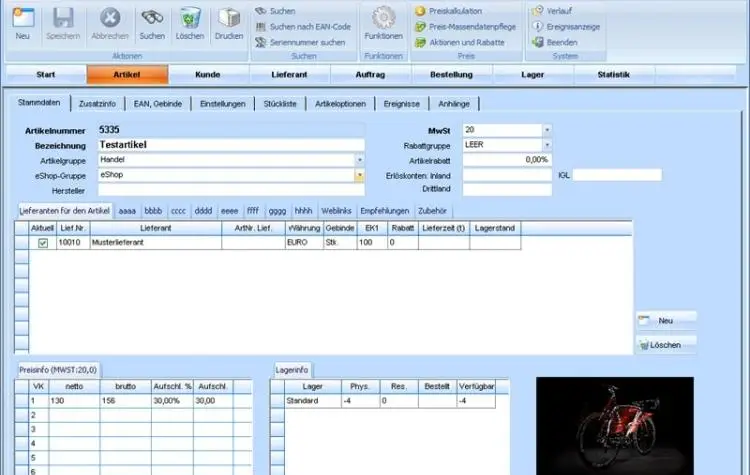Click the Drucken printer icon

229,18
